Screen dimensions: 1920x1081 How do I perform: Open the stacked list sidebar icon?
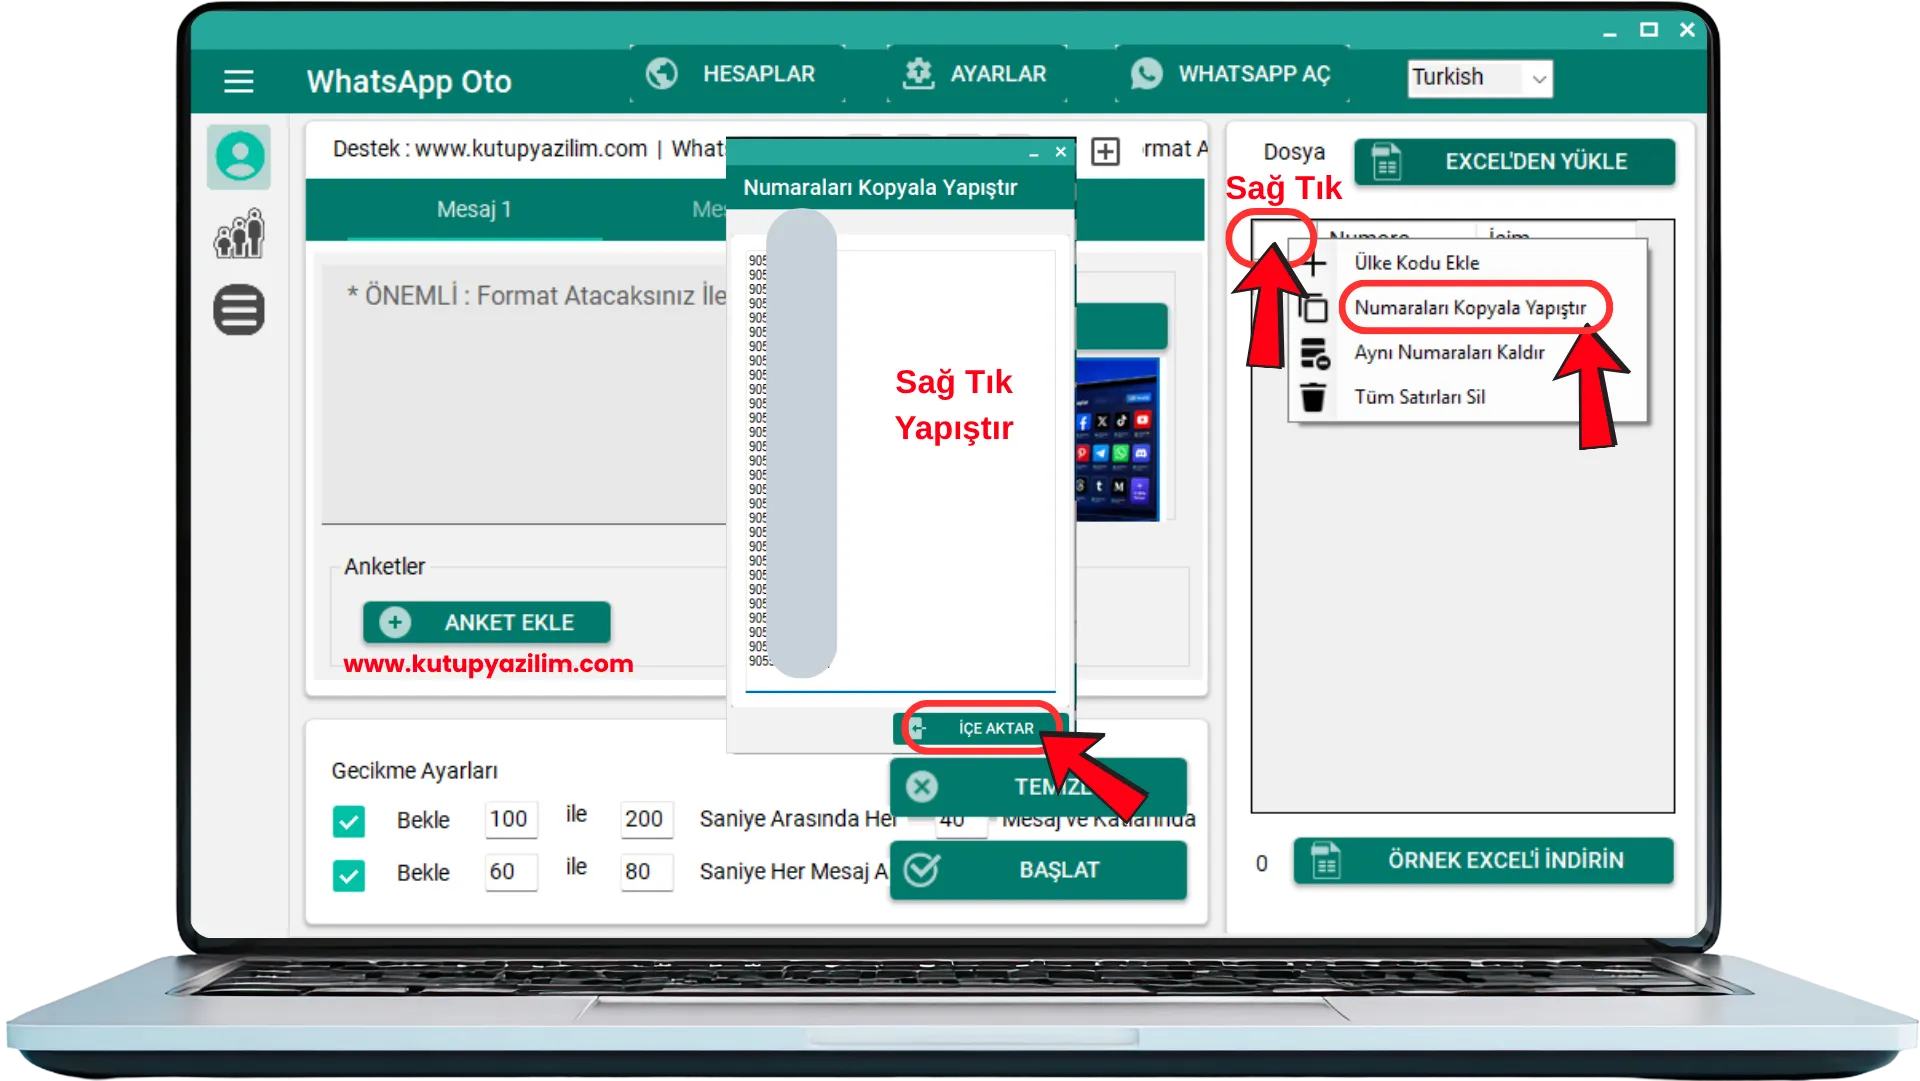click(x=239, y=310)
